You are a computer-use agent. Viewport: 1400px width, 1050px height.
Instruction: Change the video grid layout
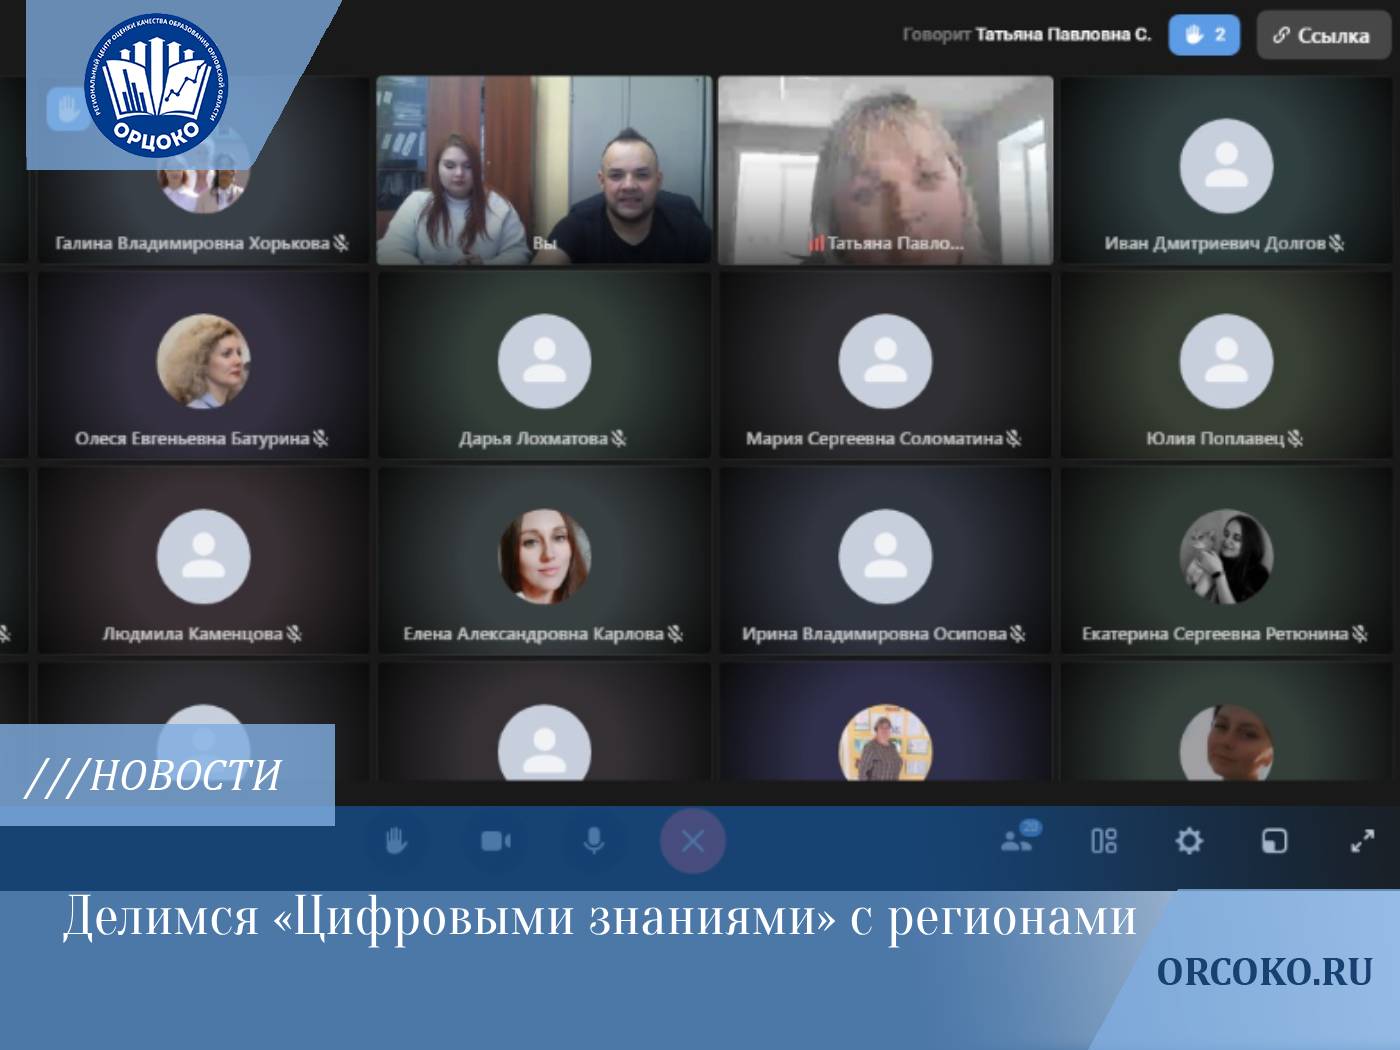click(1104, 841)
